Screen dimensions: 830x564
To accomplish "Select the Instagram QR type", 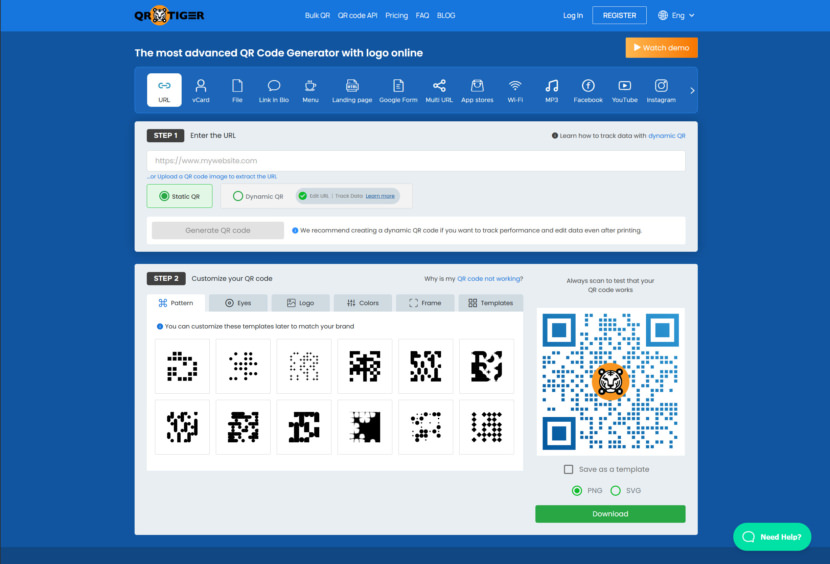I will [661, 91].
